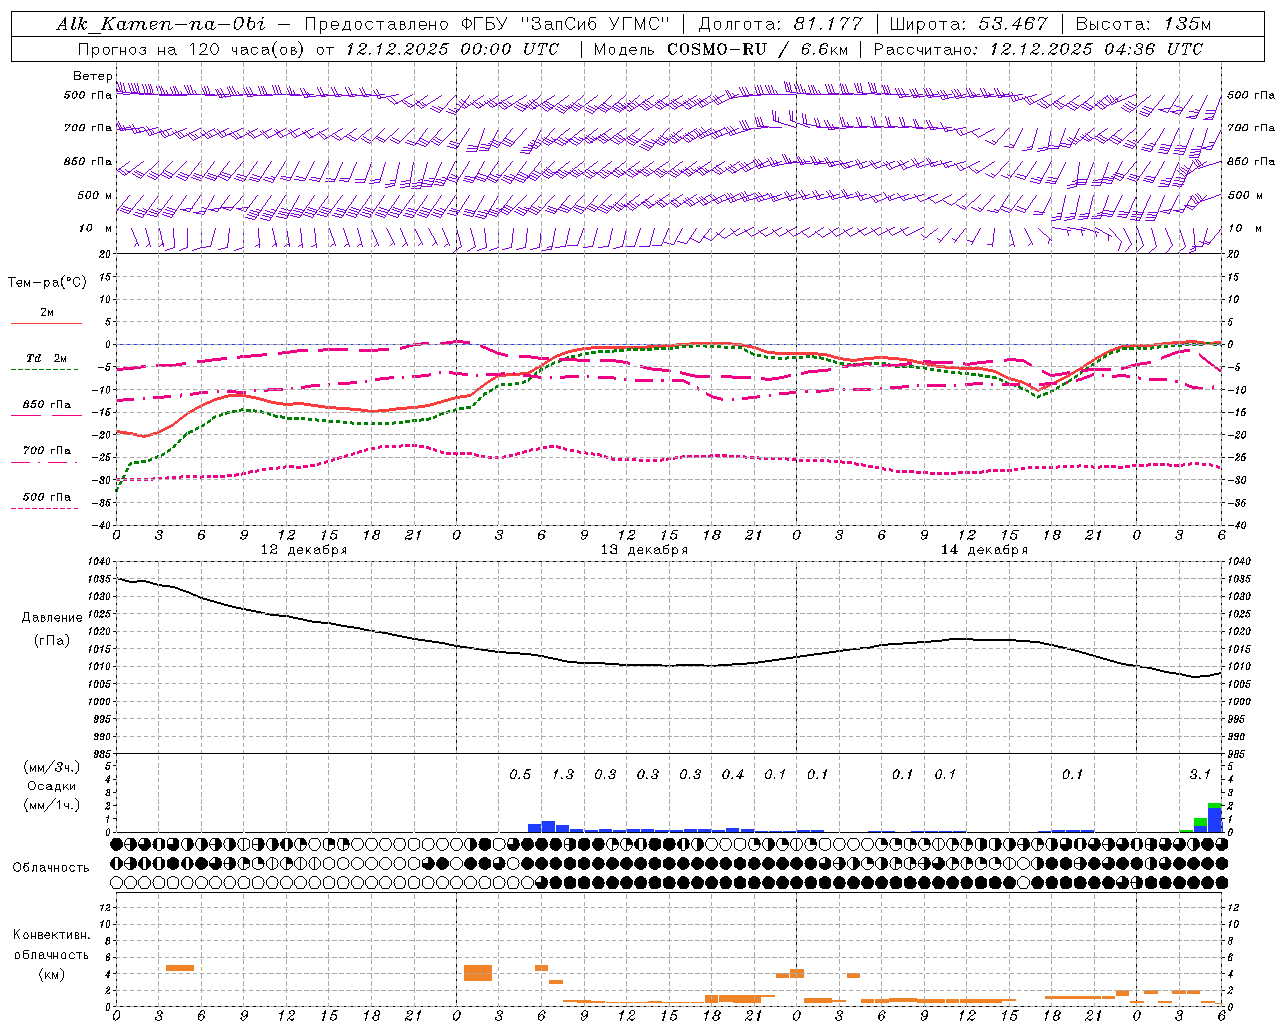The height and width of the screenshot is (1024, 1280).
Task: Click the '1040' mark on the left pressure axis
Action: [x=101, y=562]
